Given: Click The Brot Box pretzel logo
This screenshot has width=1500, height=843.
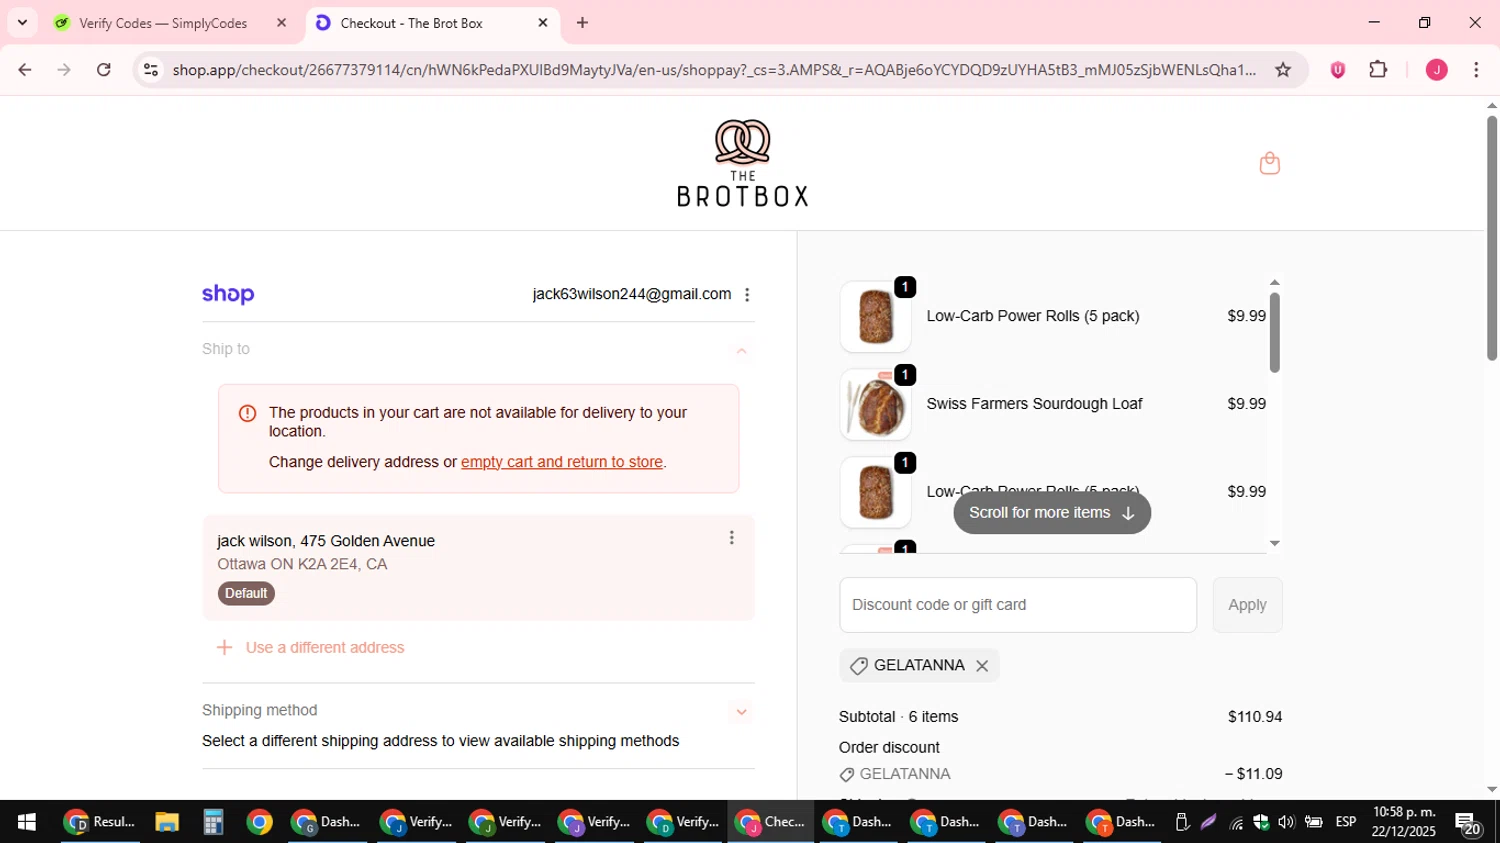Looking at the screenshot, I should 742,163.
